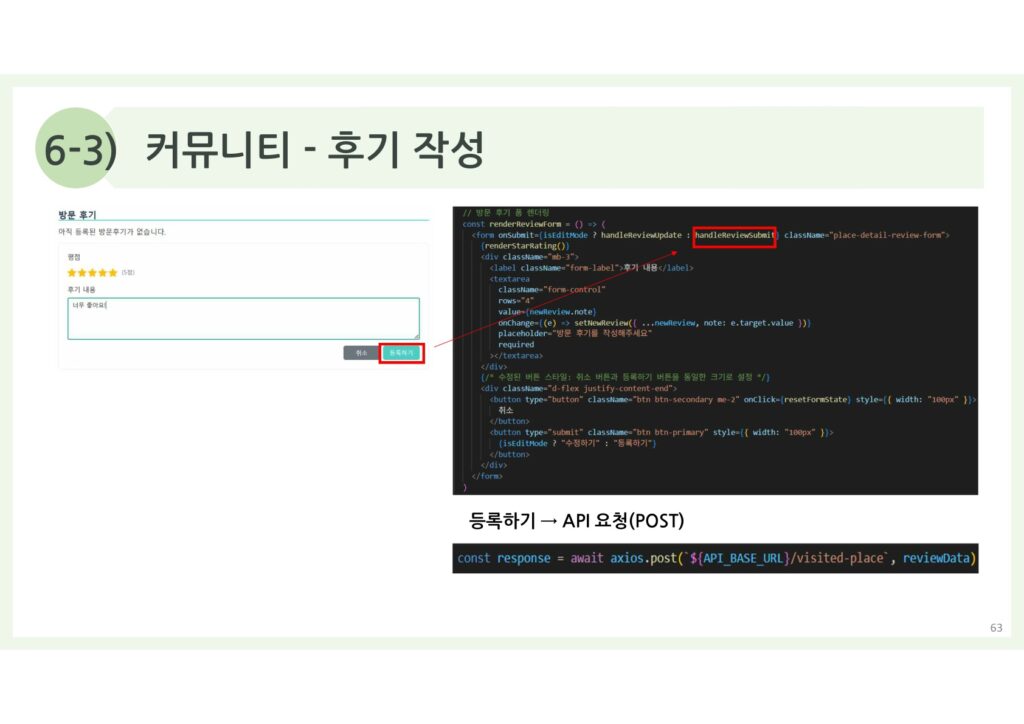The image size is (1024, 724).
Task: Click the 방문 후기 section heading
Action: point(77,215)
